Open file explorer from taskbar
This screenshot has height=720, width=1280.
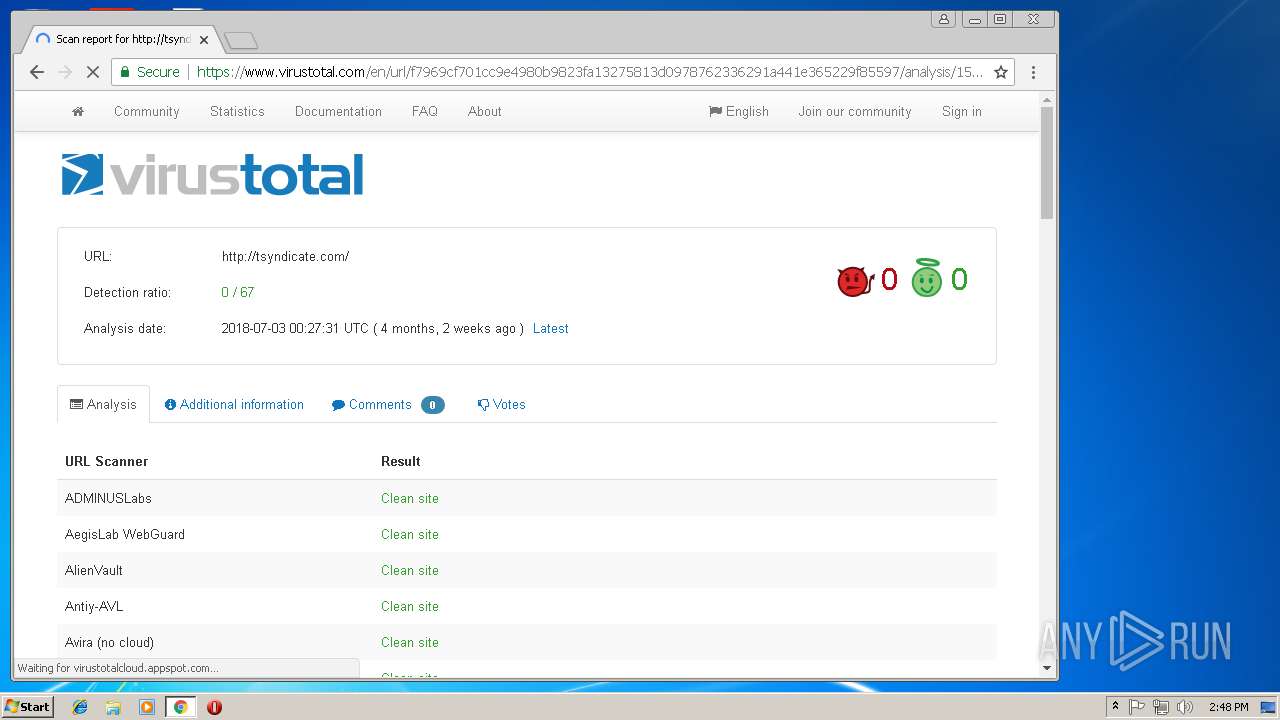[113, 707]
